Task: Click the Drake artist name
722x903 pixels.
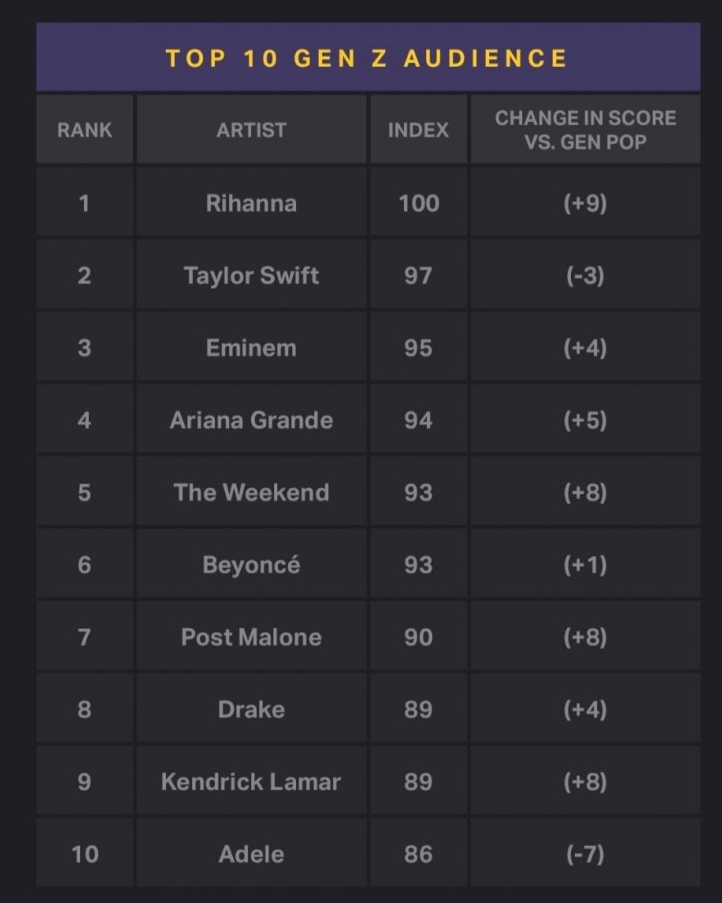Action: (251, 709)
